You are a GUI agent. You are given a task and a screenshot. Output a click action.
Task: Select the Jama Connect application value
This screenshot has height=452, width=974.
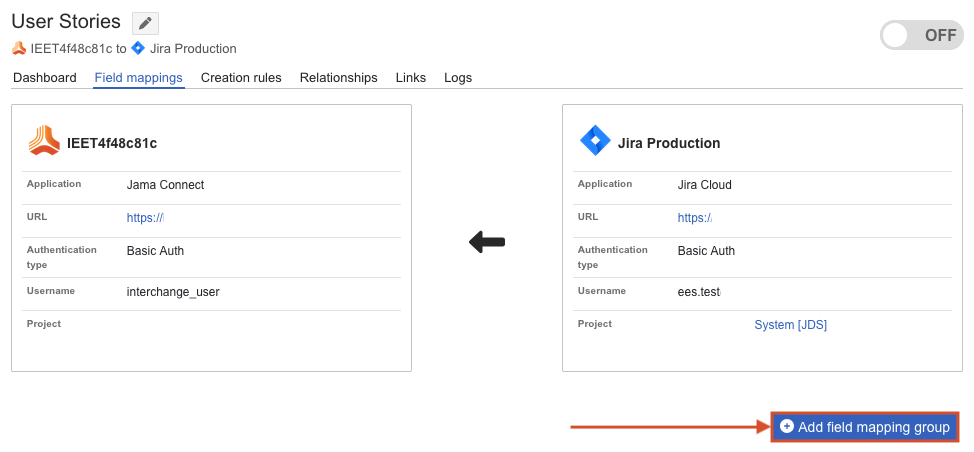click(165, 184)
